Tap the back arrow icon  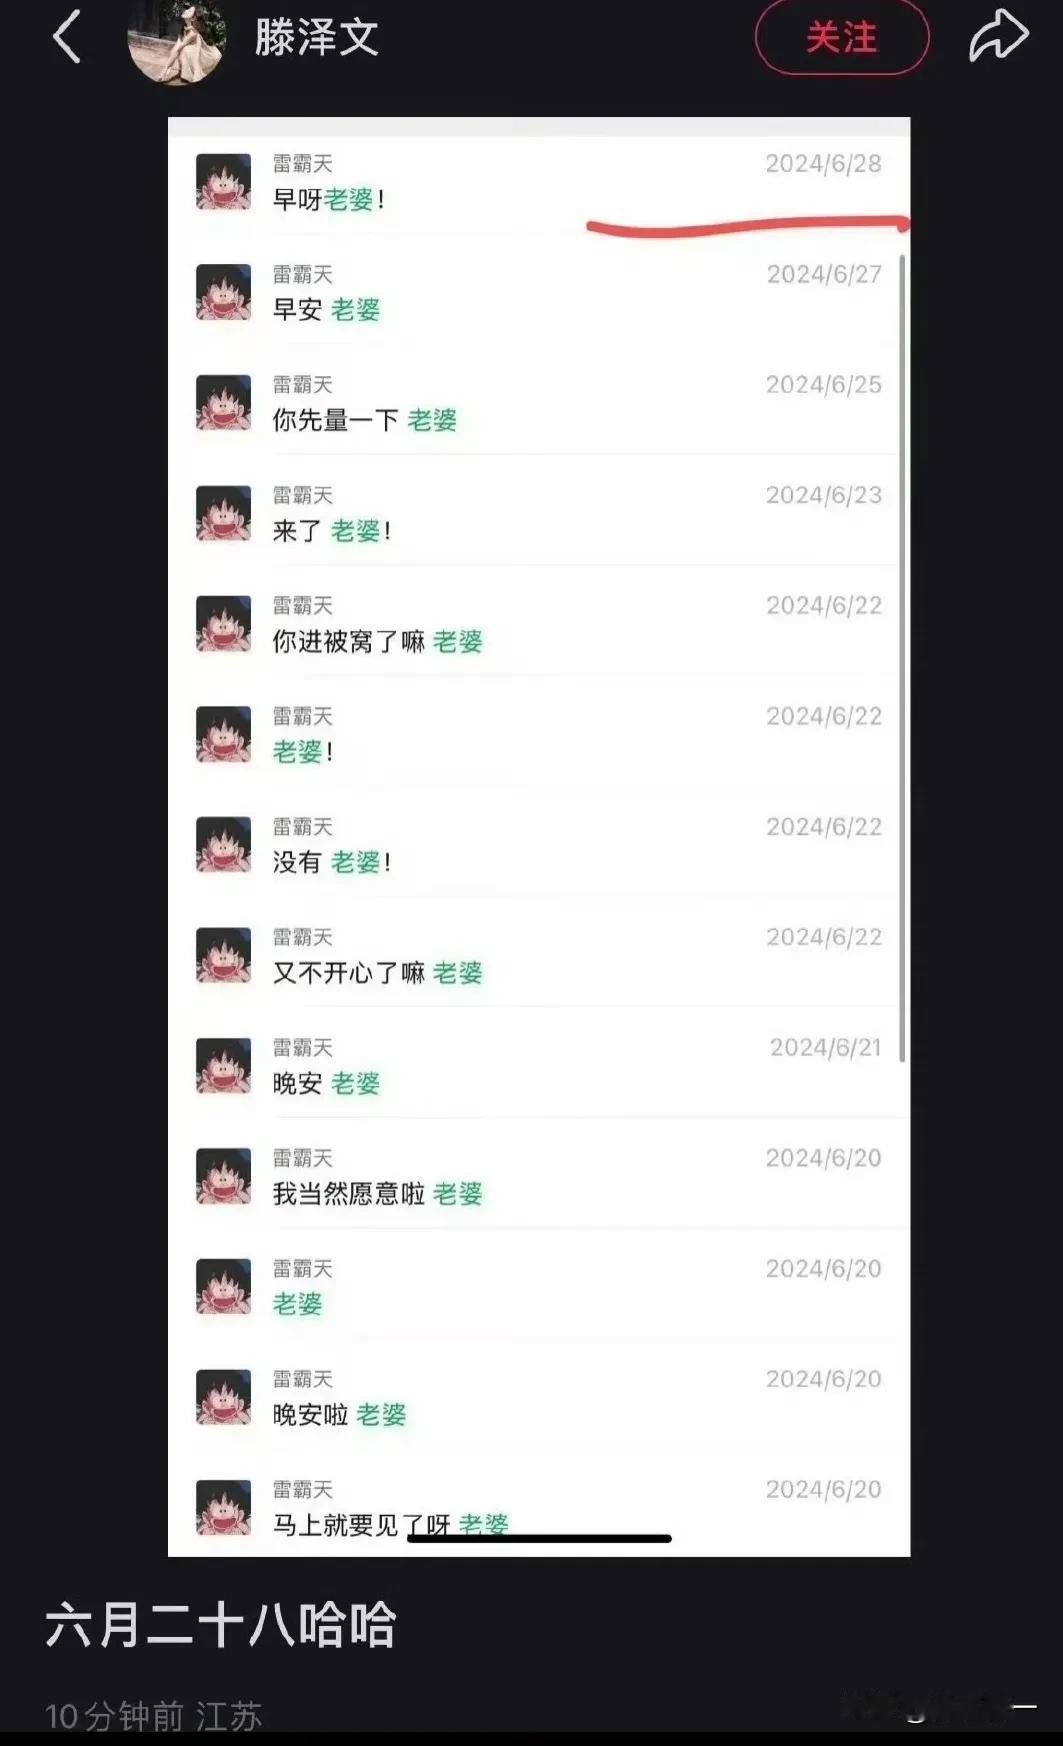tap(66, 38)
